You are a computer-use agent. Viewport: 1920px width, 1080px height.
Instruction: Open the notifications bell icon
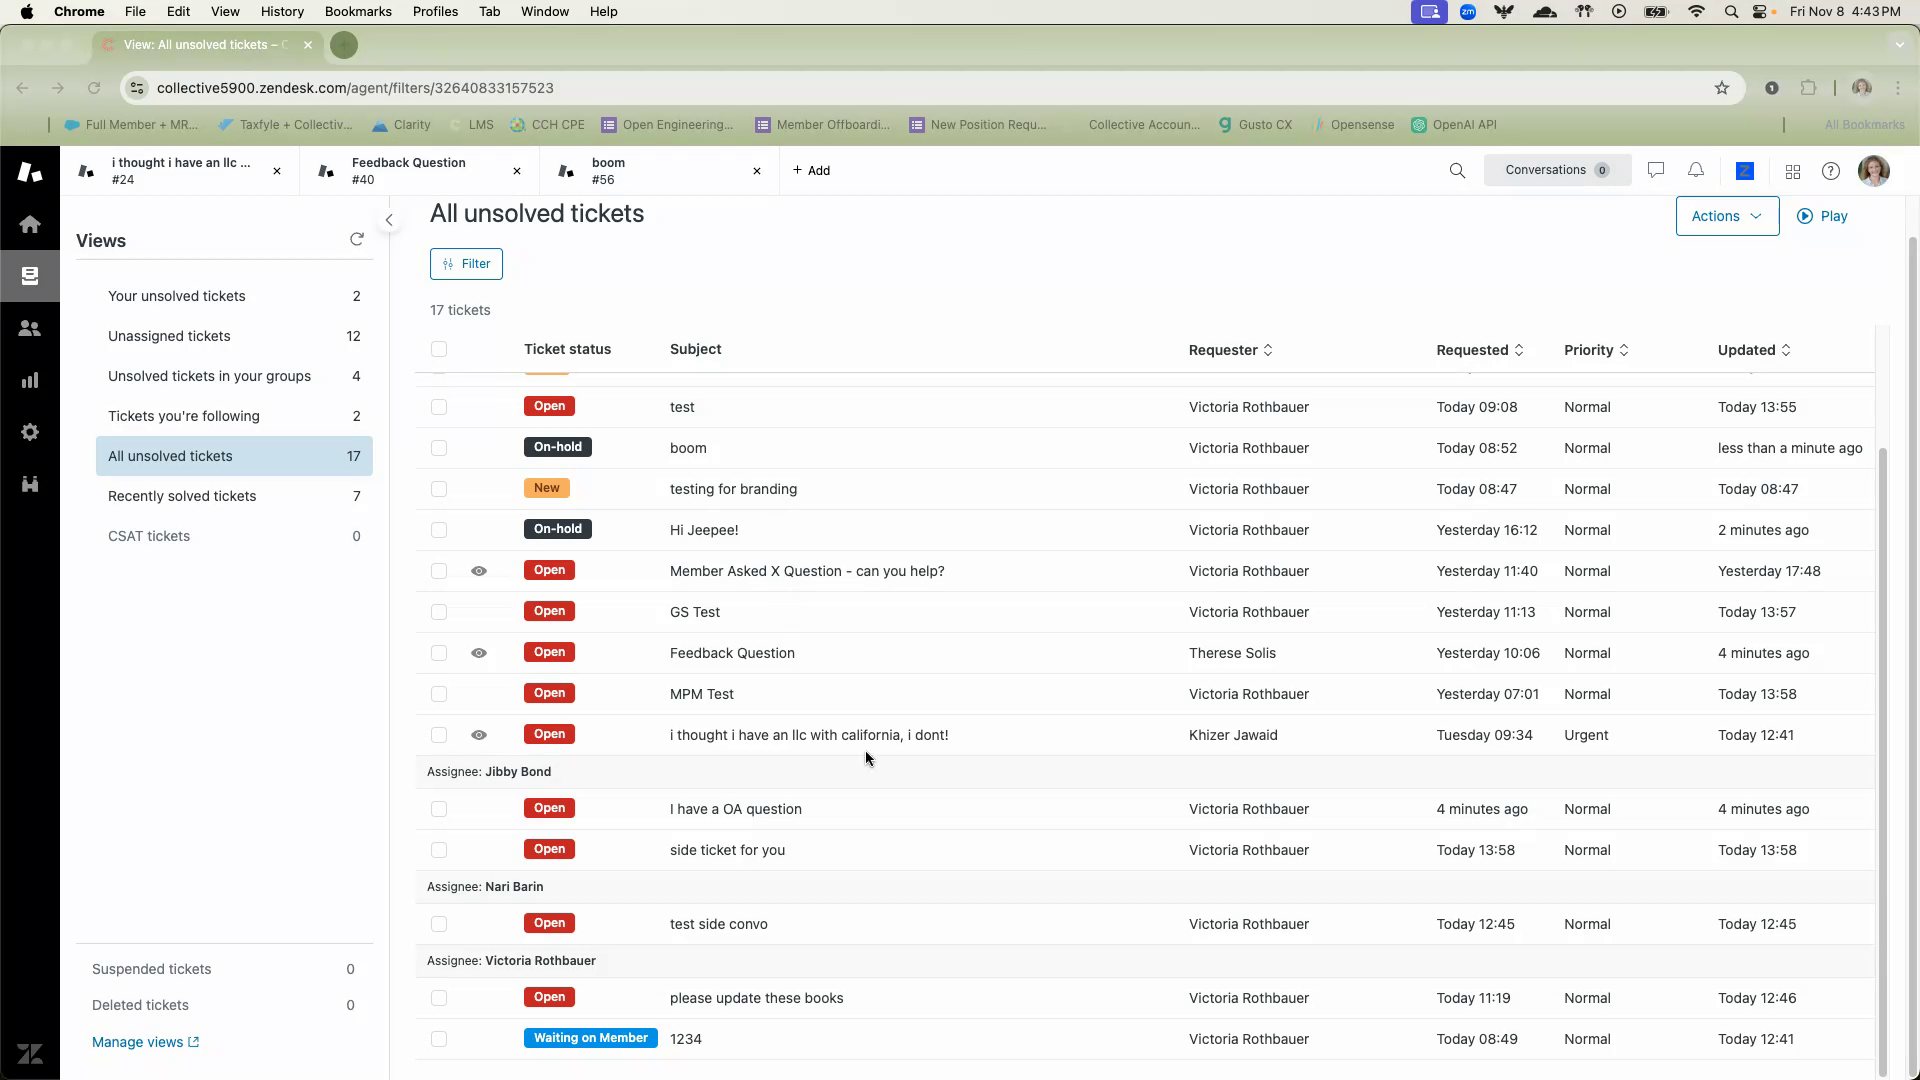(1696, 171)
